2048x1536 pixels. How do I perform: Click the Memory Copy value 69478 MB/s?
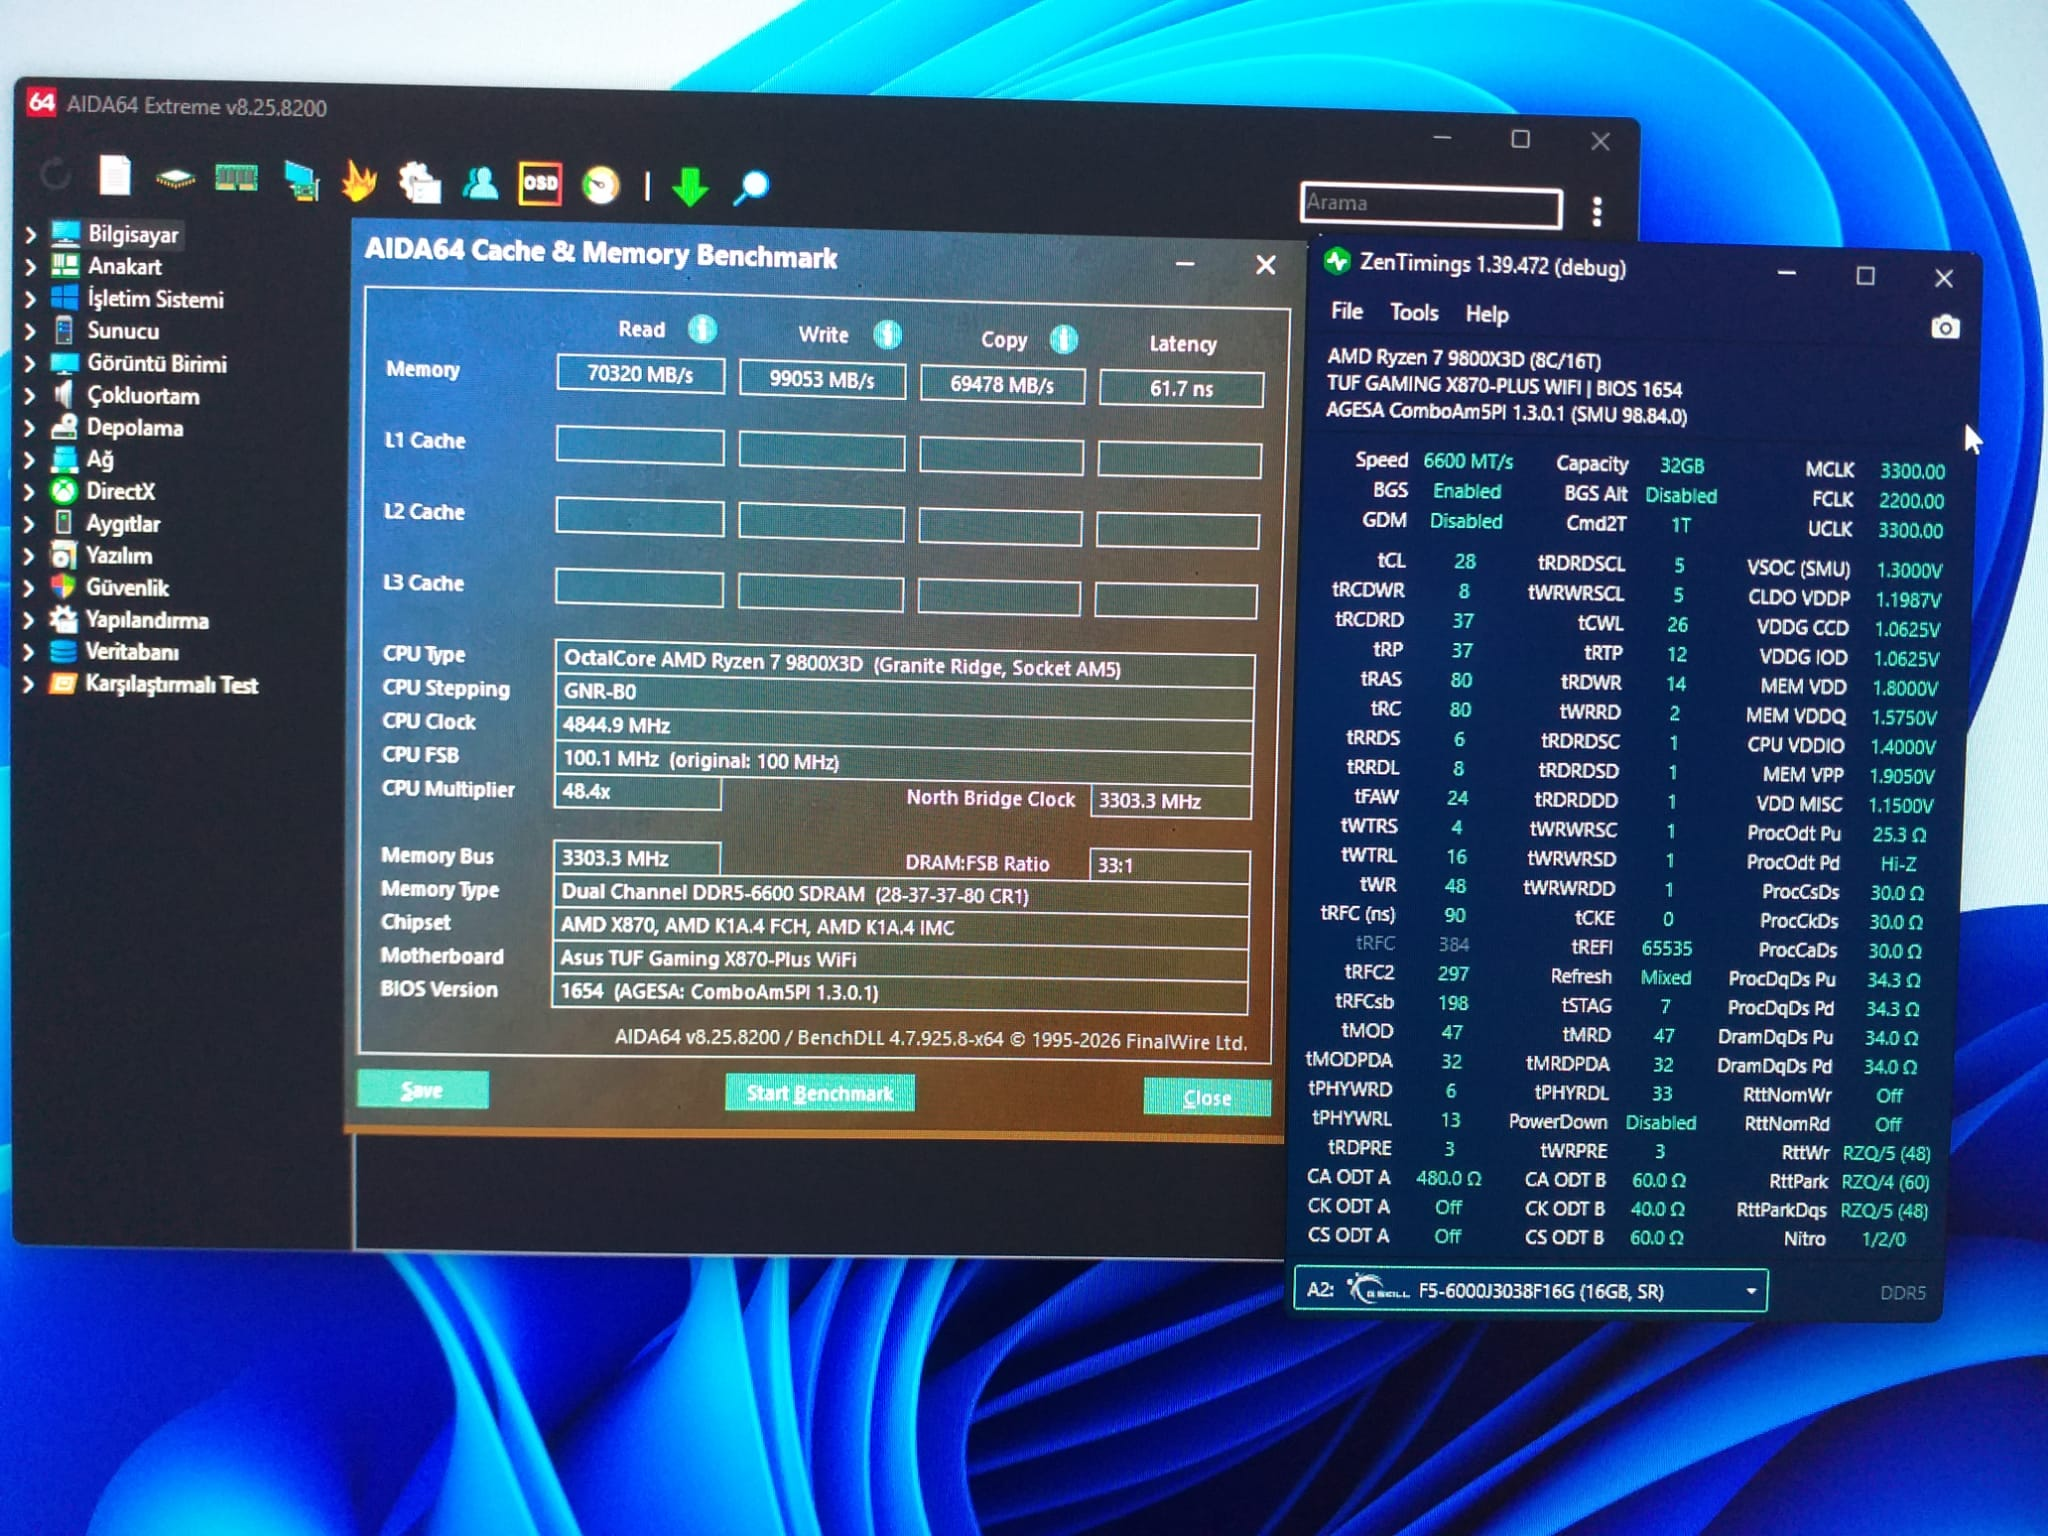(1002, 385)
